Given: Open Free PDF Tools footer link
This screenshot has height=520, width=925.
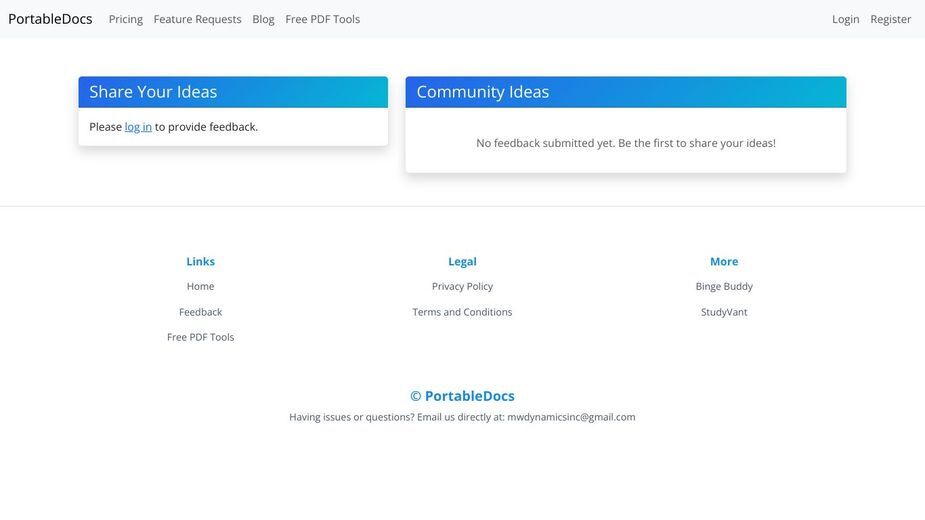Looking at the screenshot, I should click(x=201, y=337).
